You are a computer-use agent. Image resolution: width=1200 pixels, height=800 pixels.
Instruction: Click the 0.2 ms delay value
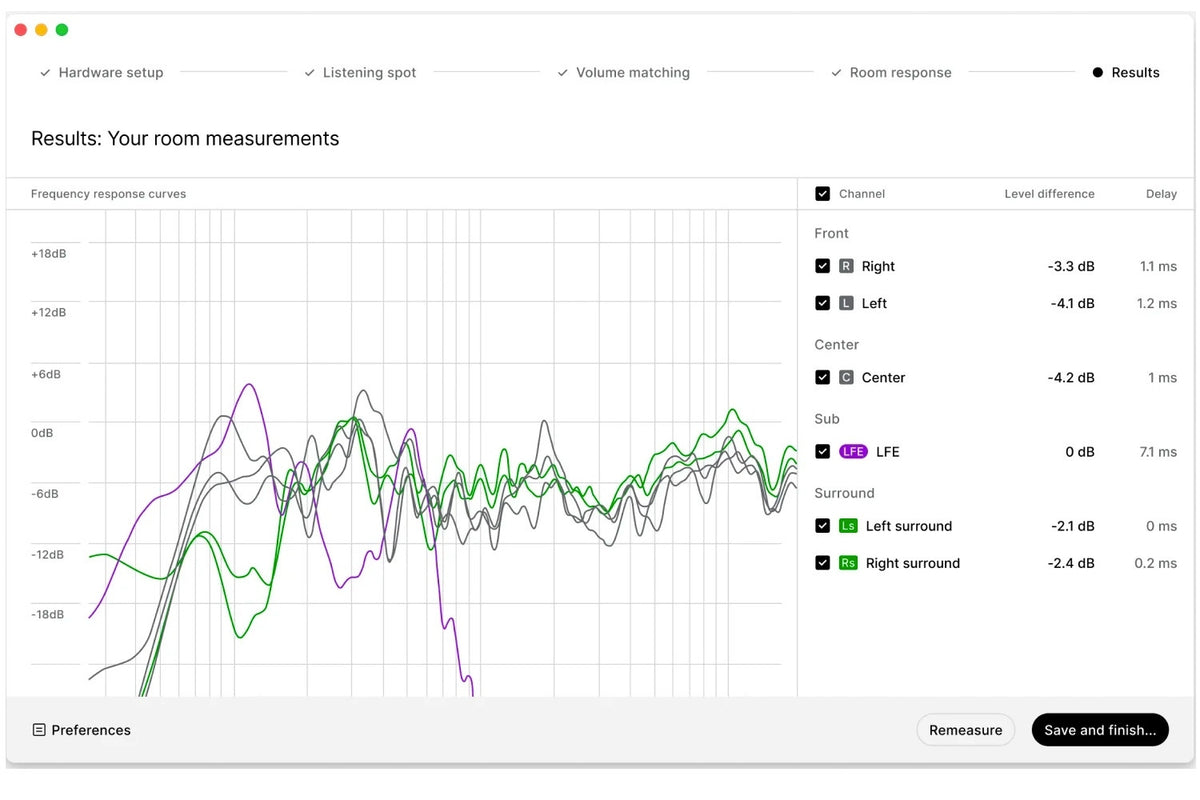1156,563
